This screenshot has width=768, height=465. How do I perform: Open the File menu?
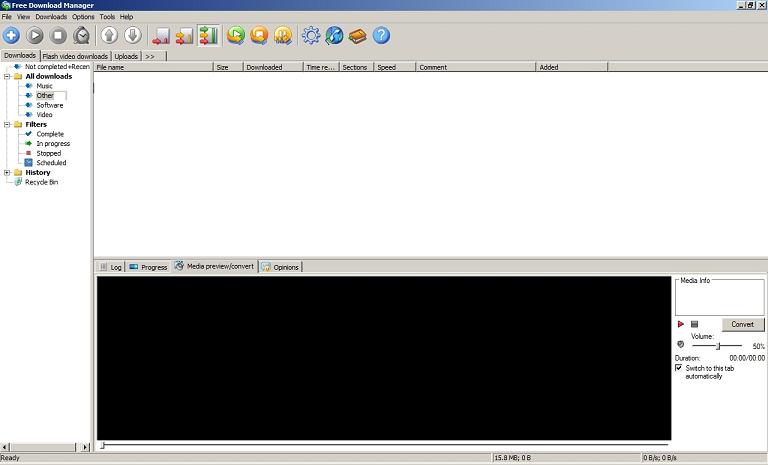[7, 17]
